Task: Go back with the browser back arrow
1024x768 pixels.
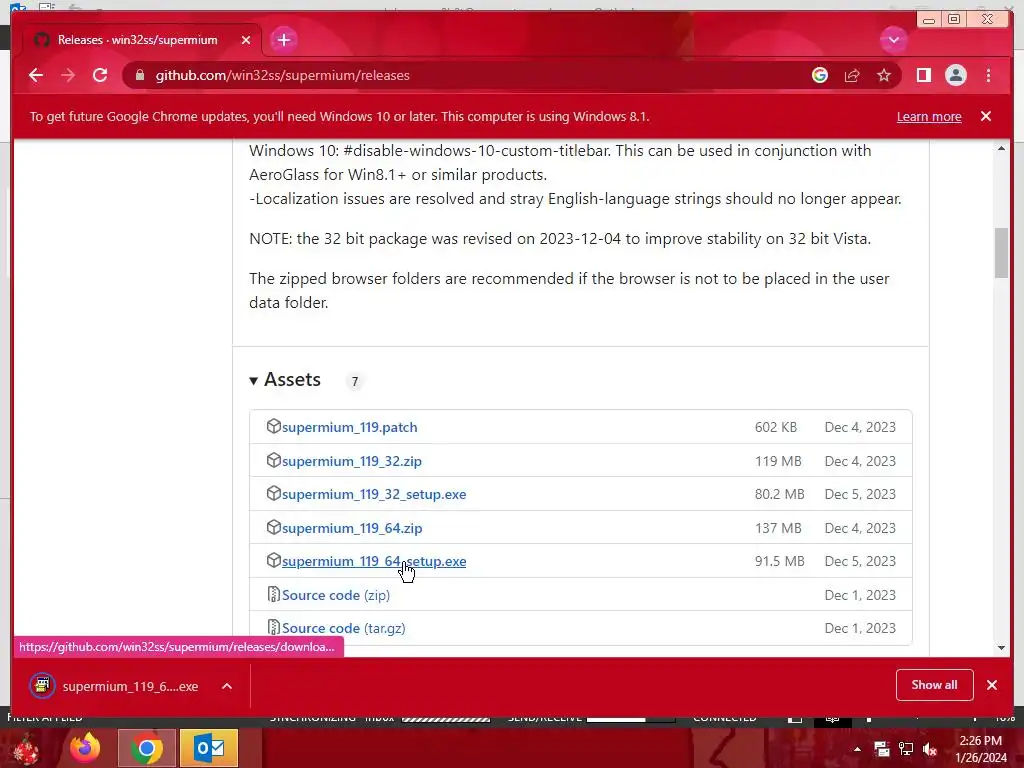Action: [36, 75]
